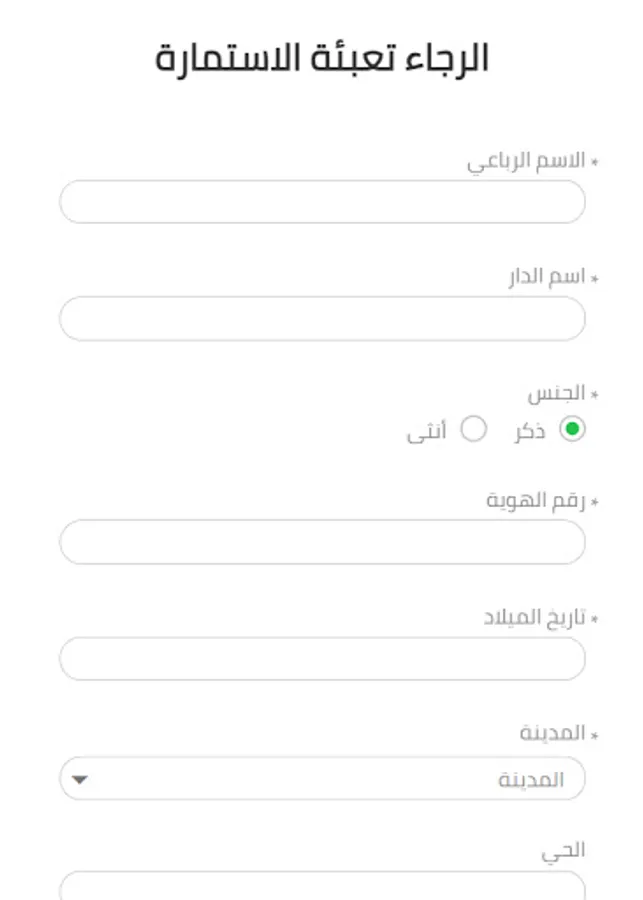Click the ذكر text beside the radio
The height and width of the screenshot is (900, 643).
pos(530,432)
